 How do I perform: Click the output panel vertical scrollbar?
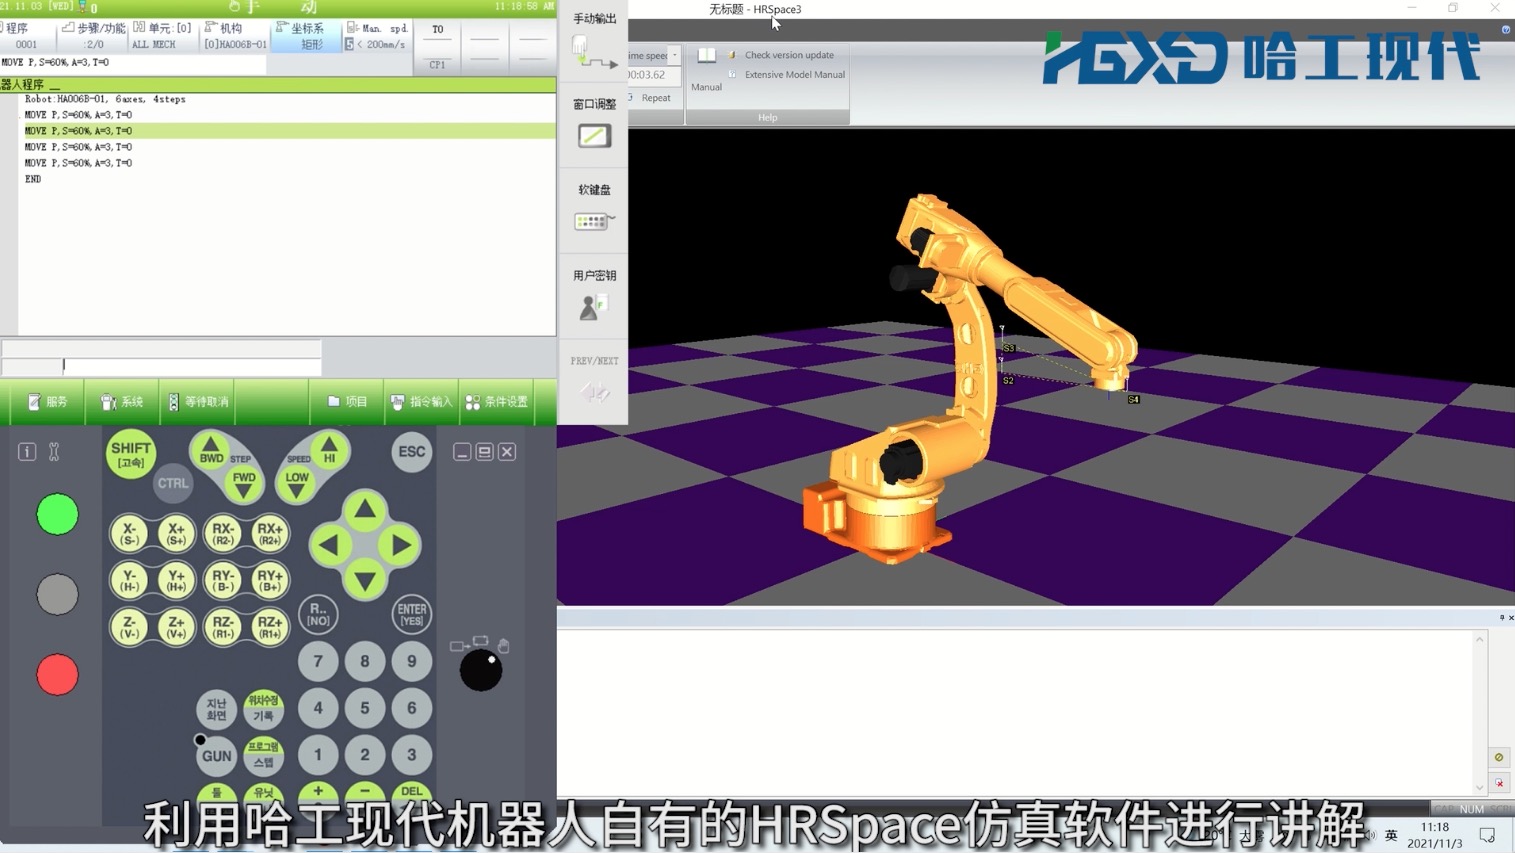[x=1479, y=712]
